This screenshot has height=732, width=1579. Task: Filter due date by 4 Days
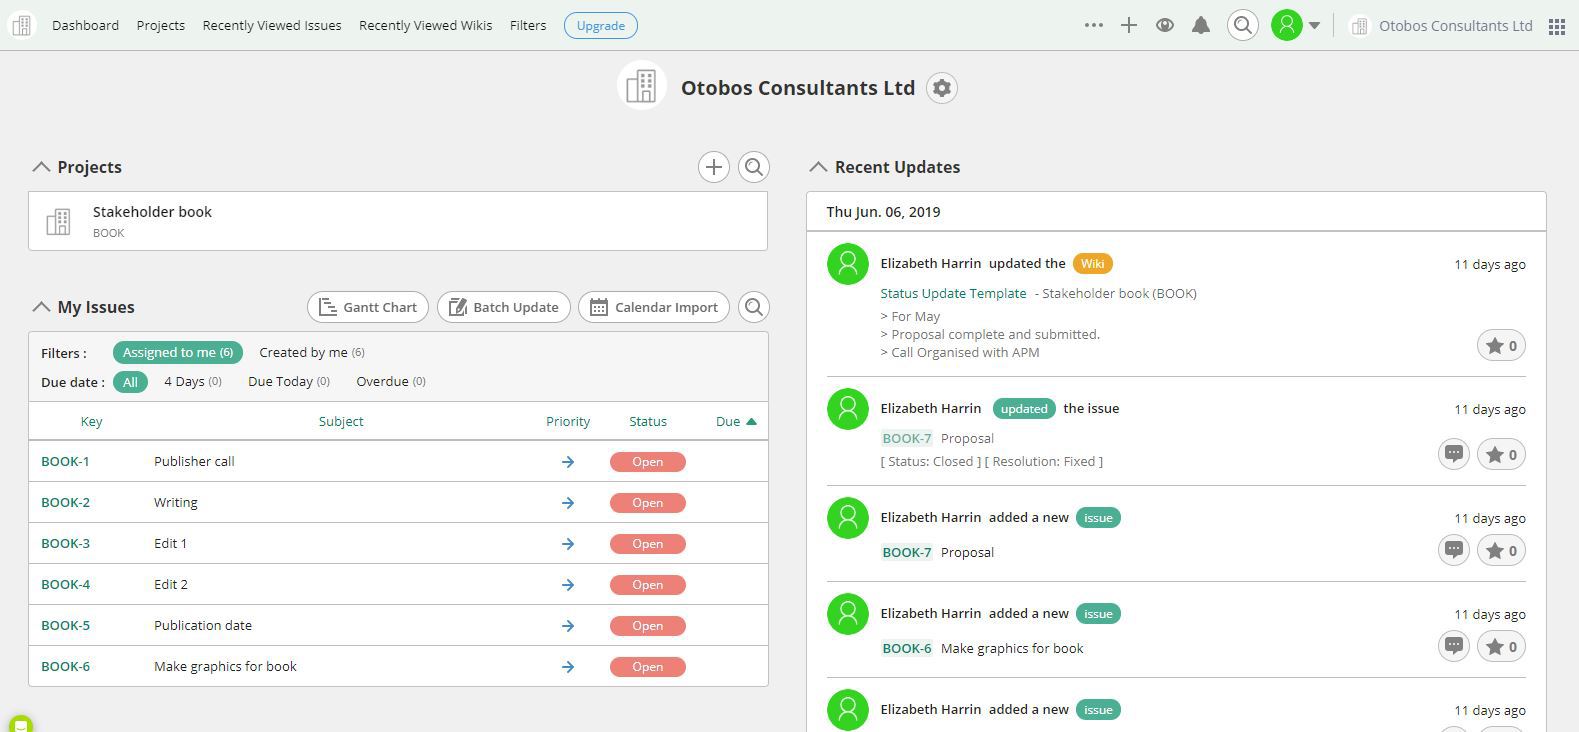pos(193,382)
